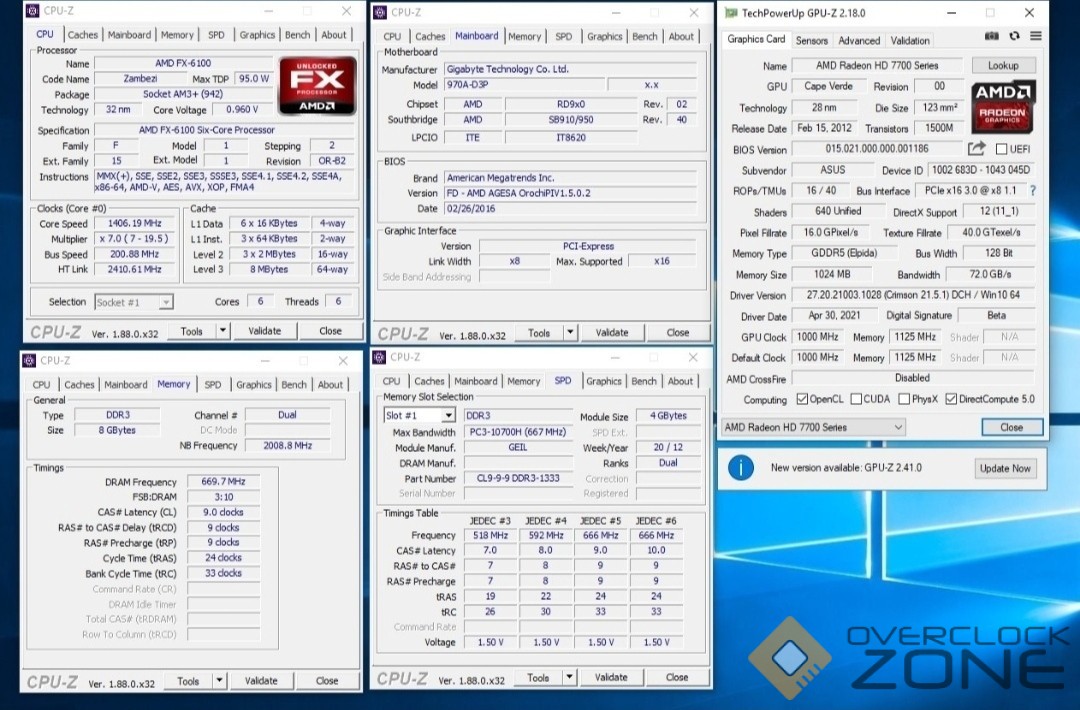The width and height of the screenshot is (1080, 710).
Task: Toggle the UEFI checkbox in GPU-Z
Action: point(1001,149)
